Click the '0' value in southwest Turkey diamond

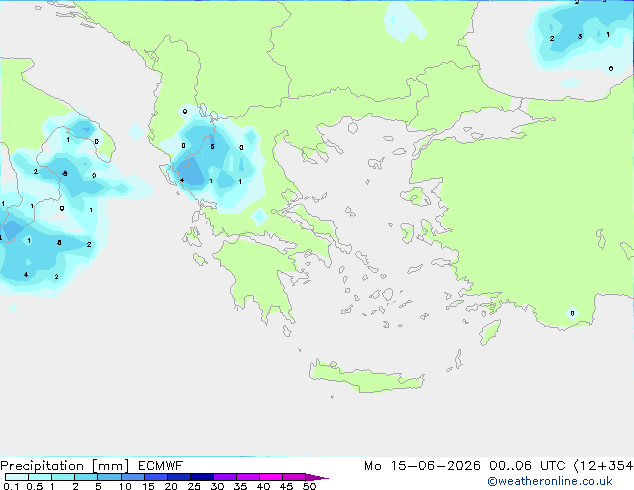pyautogui.click(x=572, y=313)
